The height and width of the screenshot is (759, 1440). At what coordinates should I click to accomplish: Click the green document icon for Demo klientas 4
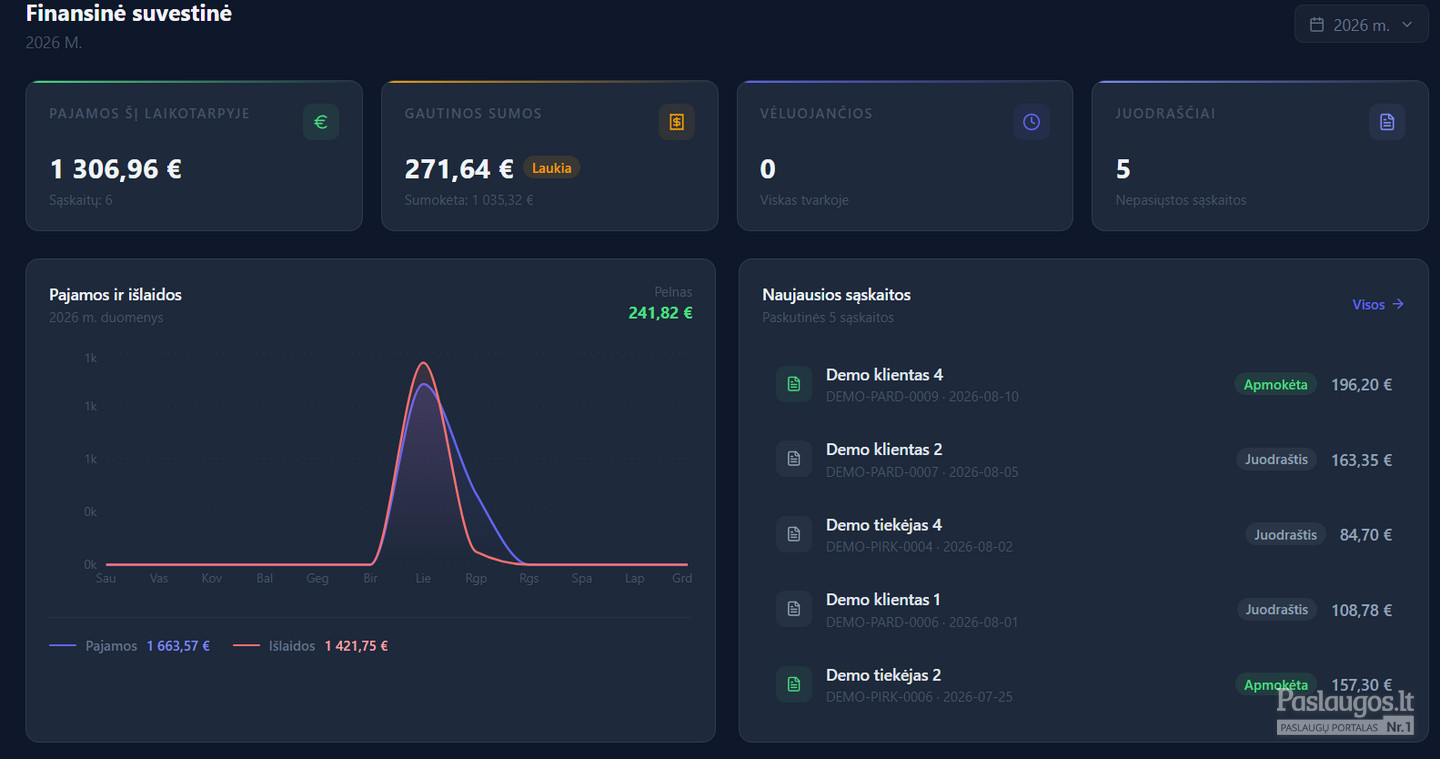click(794, 384)
